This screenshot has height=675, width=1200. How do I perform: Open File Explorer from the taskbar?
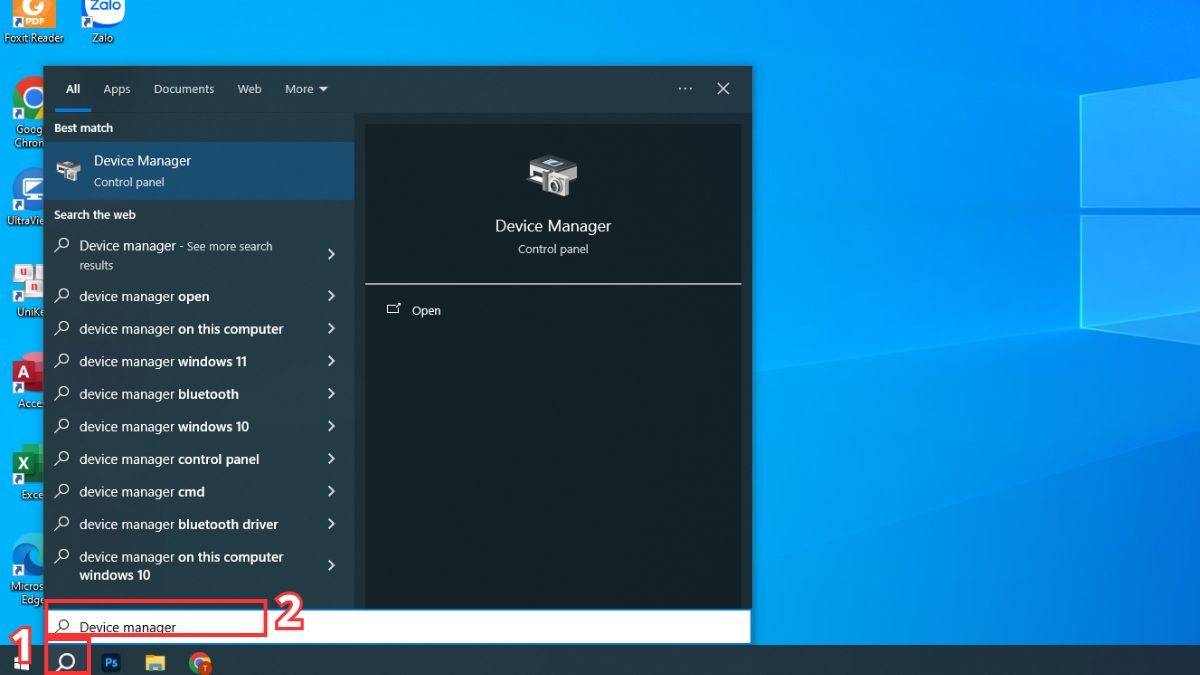tap(155, 662)
